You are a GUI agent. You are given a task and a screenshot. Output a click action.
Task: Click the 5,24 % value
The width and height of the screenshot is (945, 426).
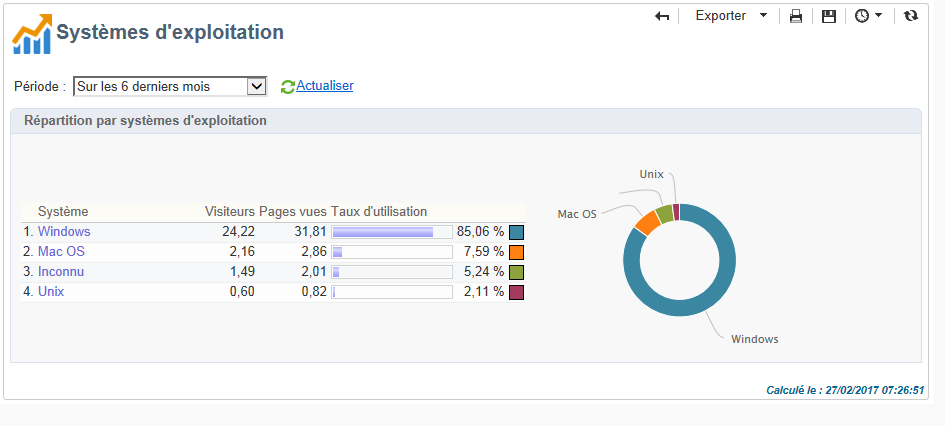[x=483, y=272]
